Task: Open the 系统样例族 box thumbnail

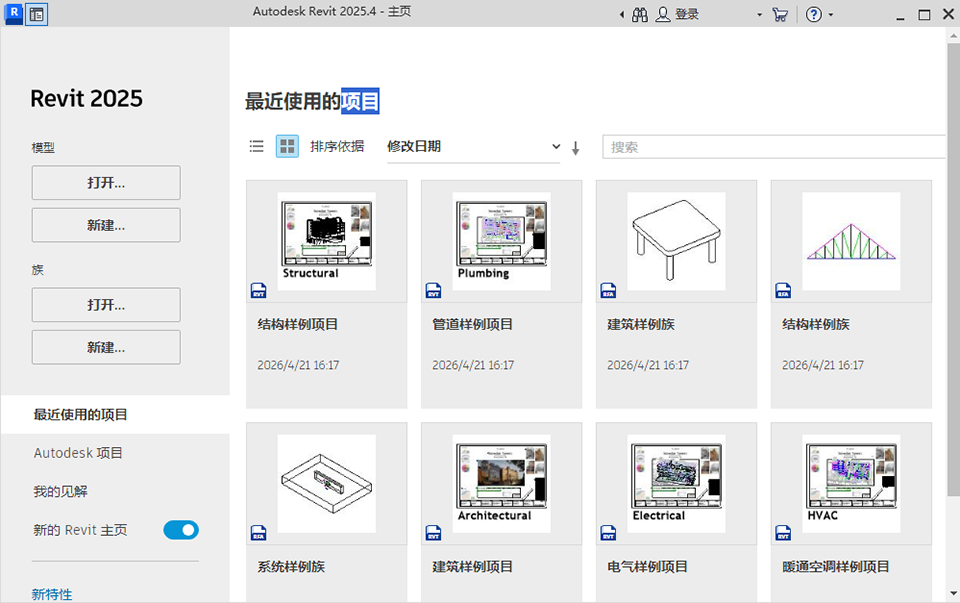Action: pyautogui.click(x=326, y=484)
